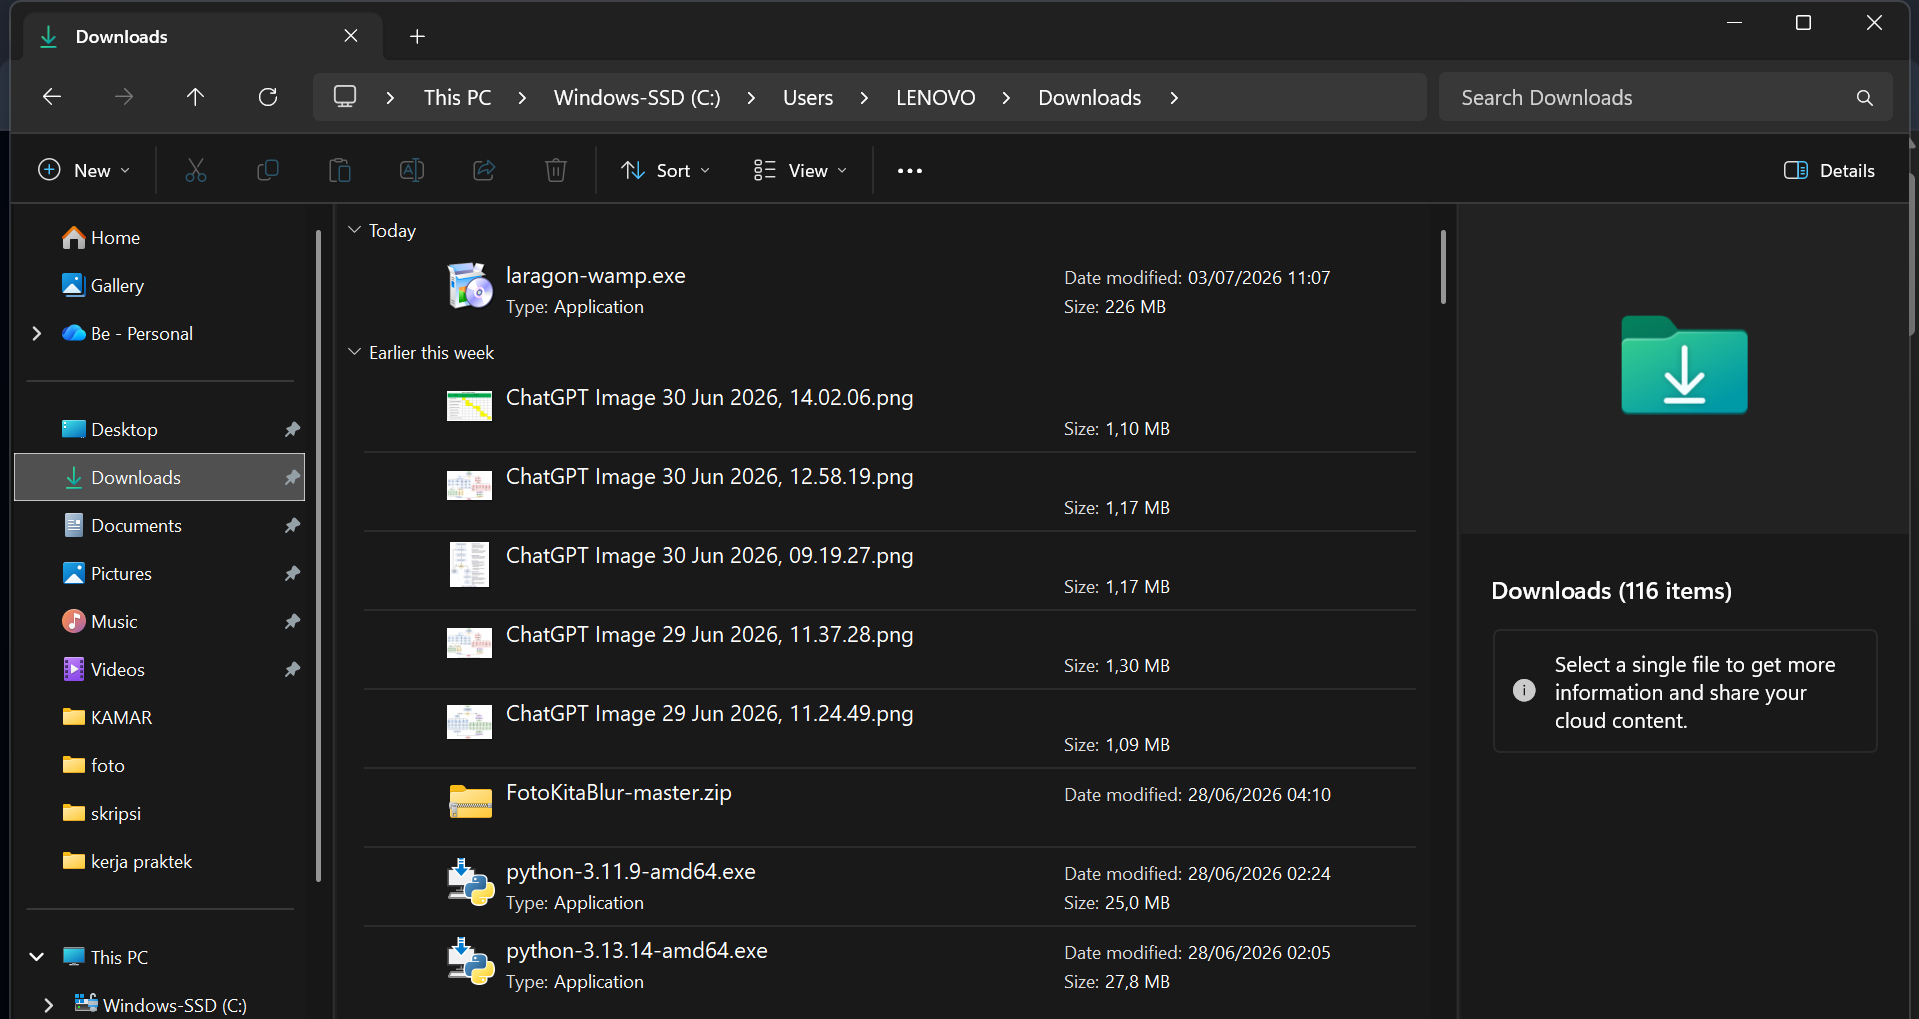
Task: Collapse the This PC tree node
Action: [x=37, y=957]
